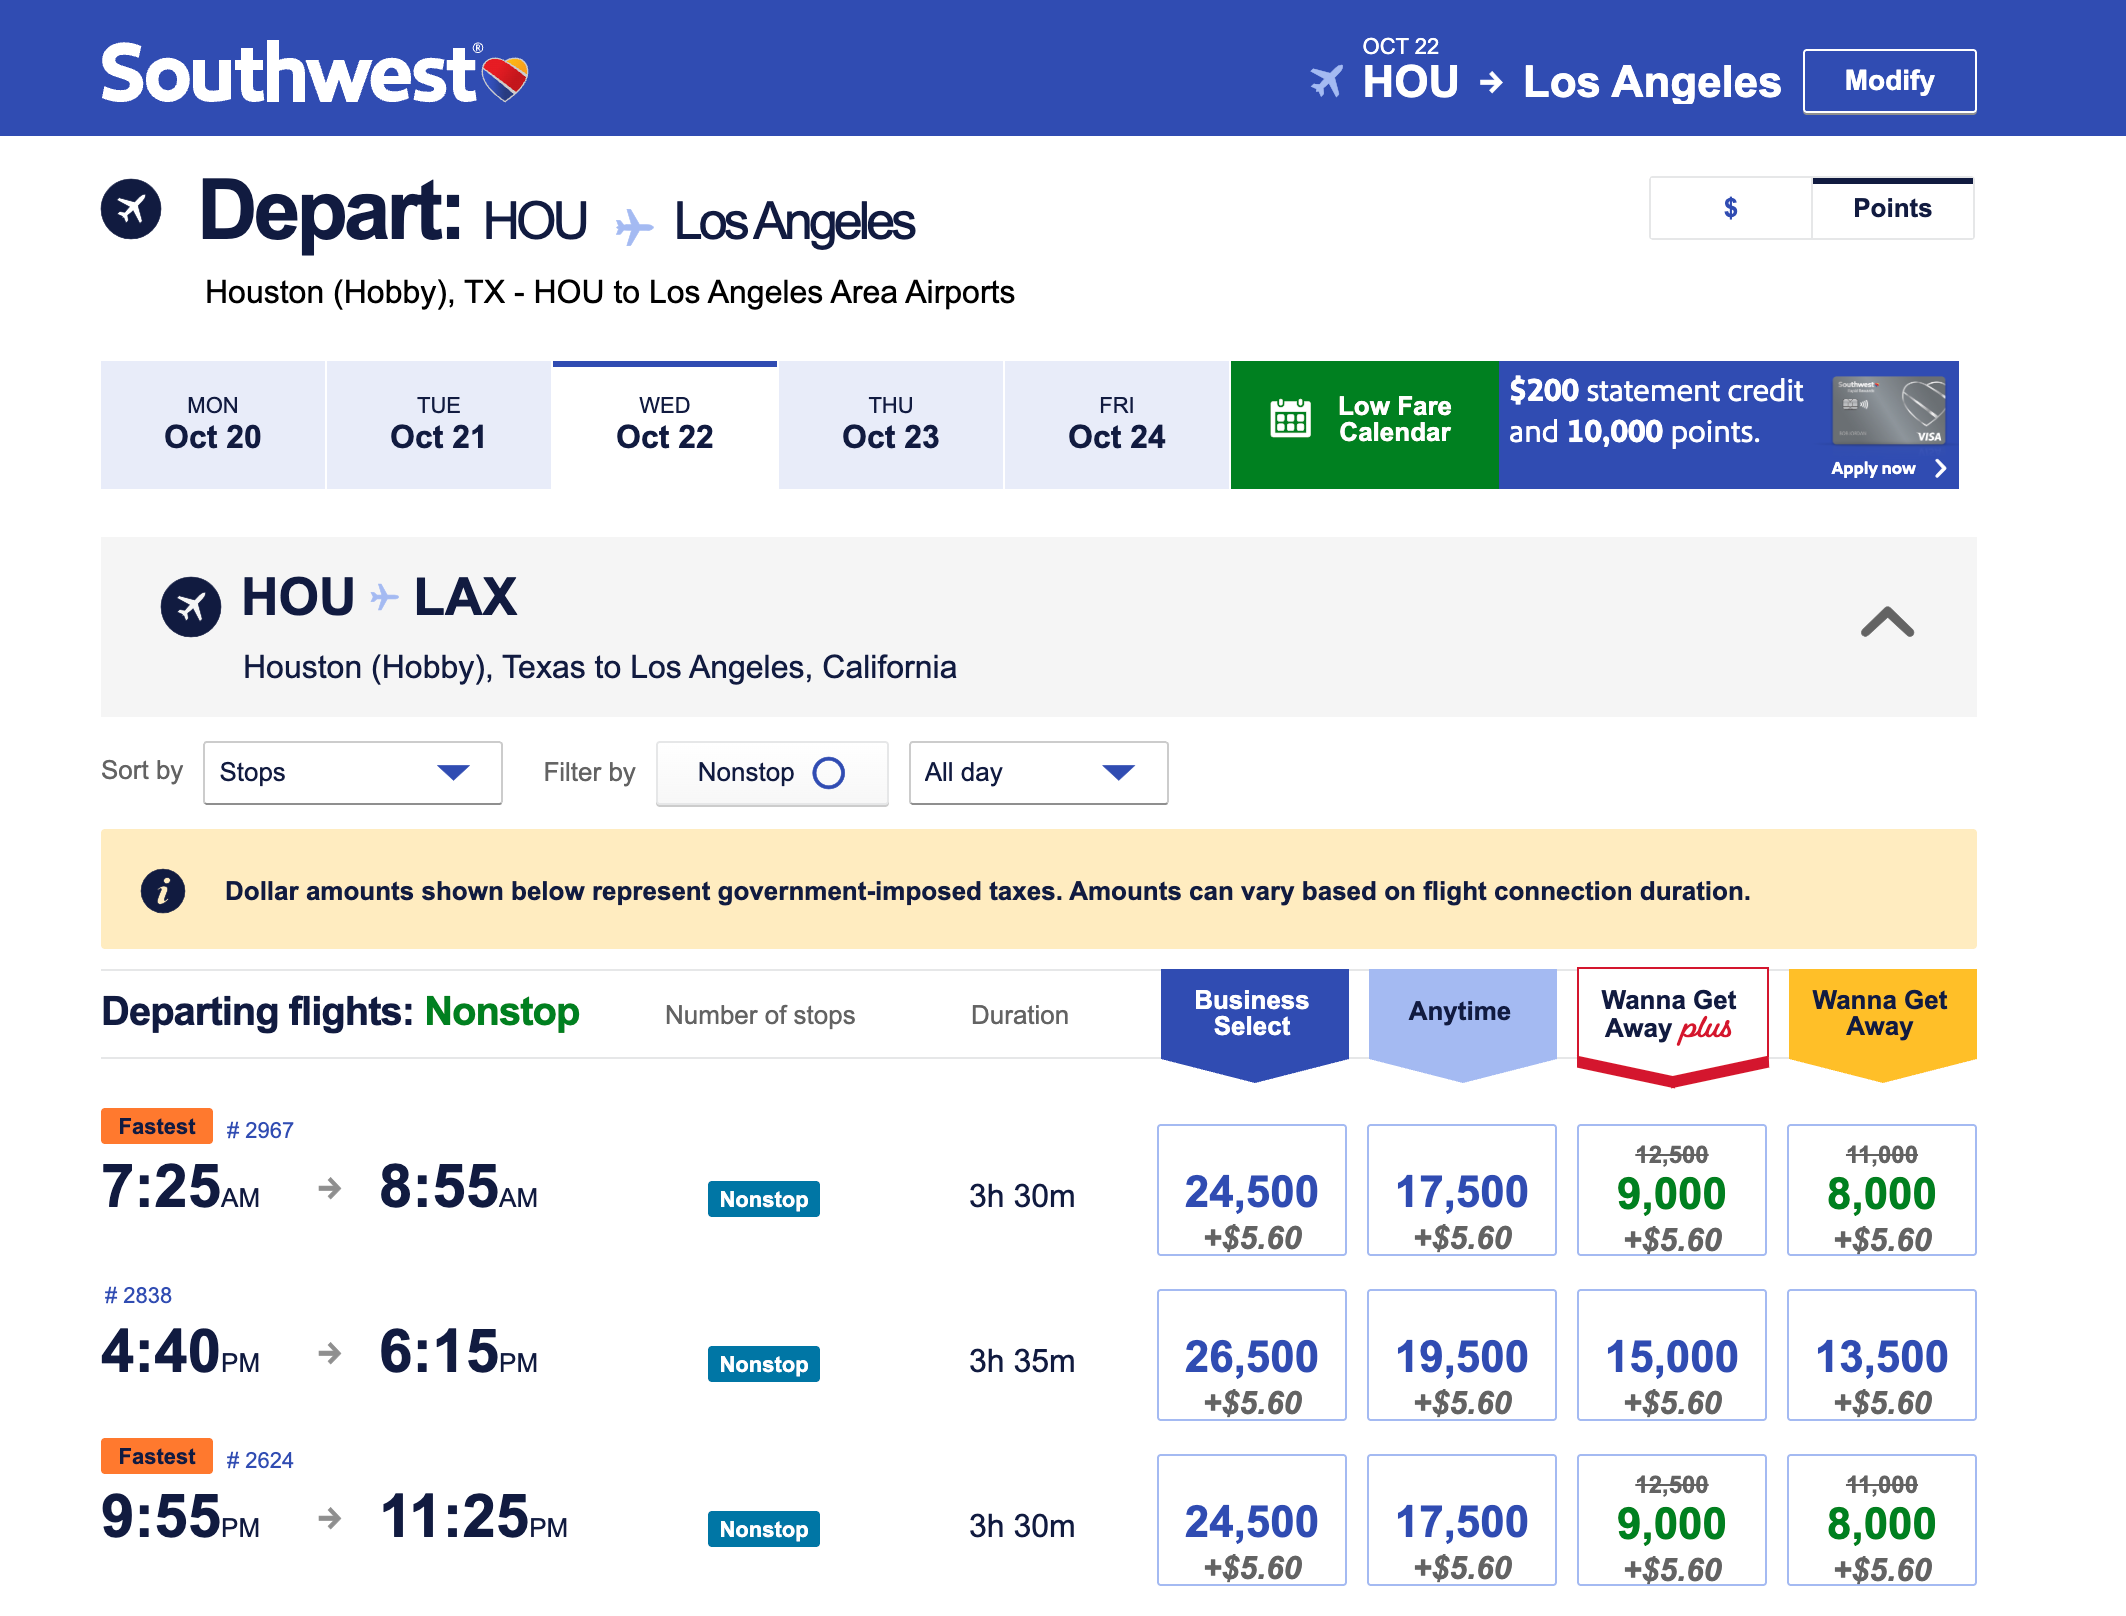The width and height of the screenshot is (2126, 1616).
Task: Click the Depart airplane circle icon
Action: pyautogui.click(x=131, y=209)
